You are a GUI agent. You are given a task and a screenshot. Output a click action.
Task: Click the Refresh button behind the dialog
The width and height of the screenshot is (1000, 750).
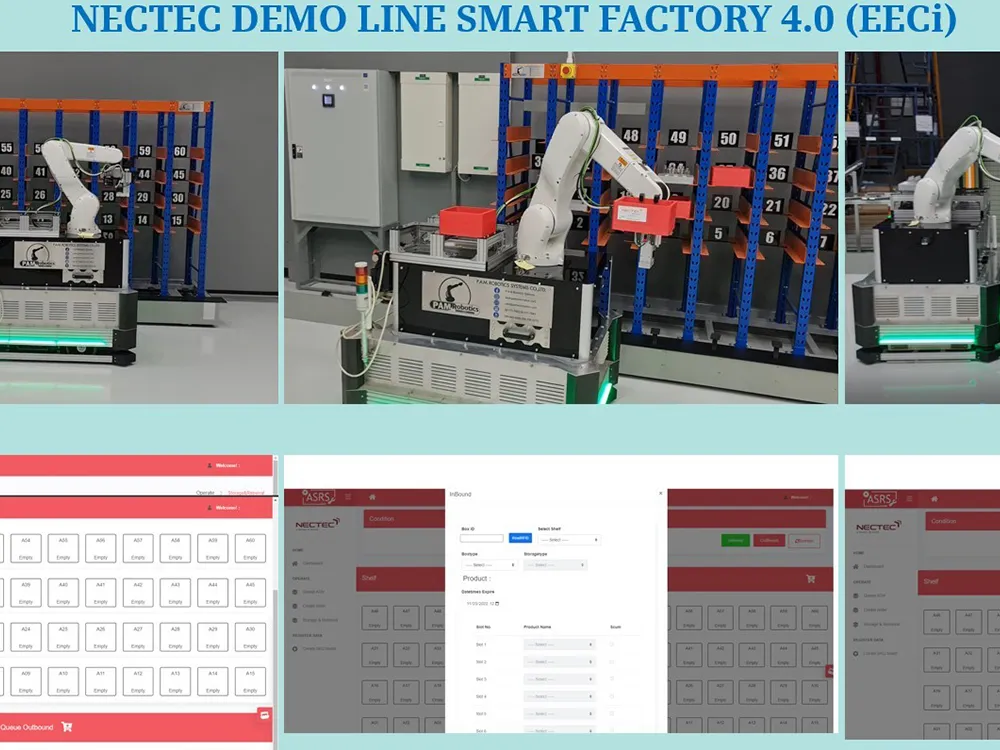pos(804,541)
